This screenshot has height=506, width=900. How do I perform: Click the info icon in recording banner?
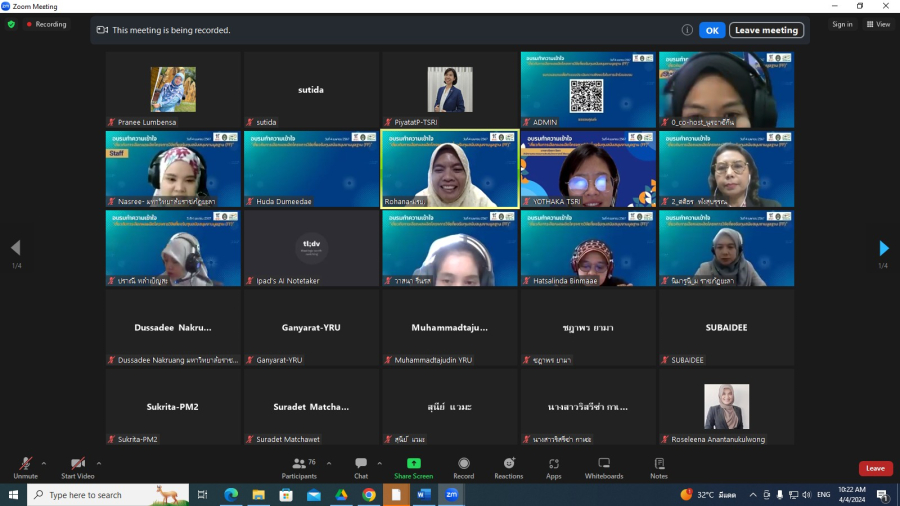click(687, 30)
